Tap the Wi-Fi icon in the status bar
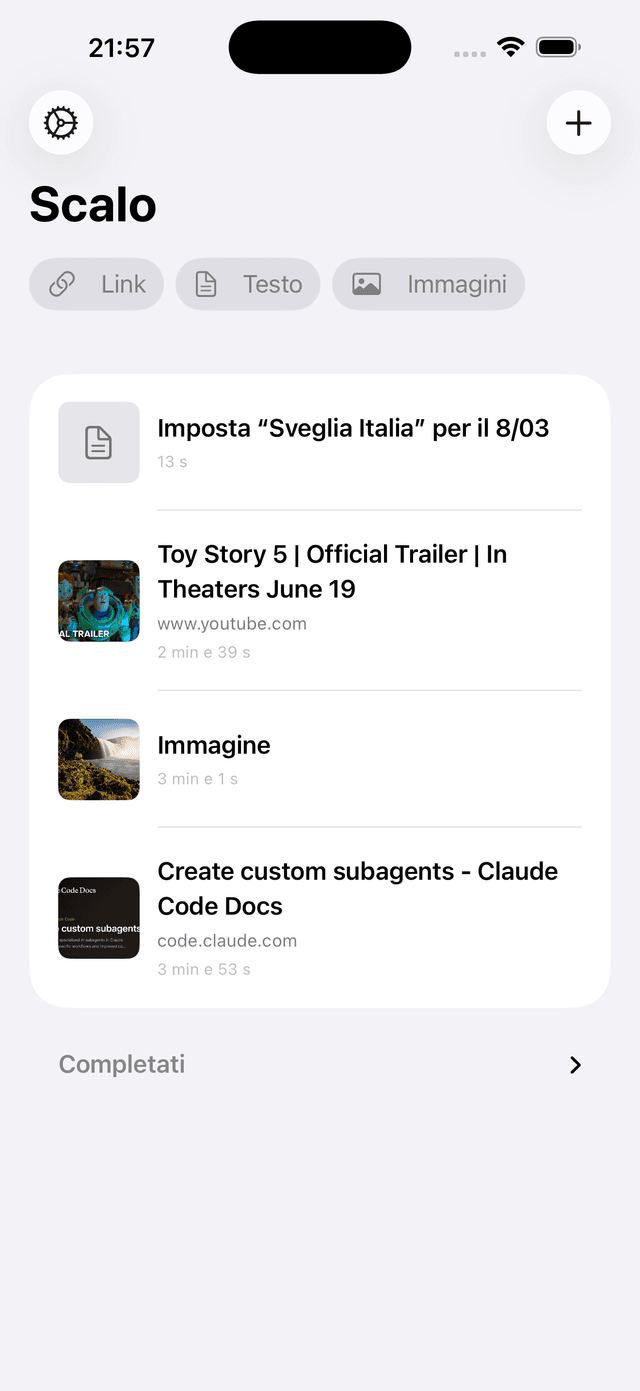 pos(511,46)
